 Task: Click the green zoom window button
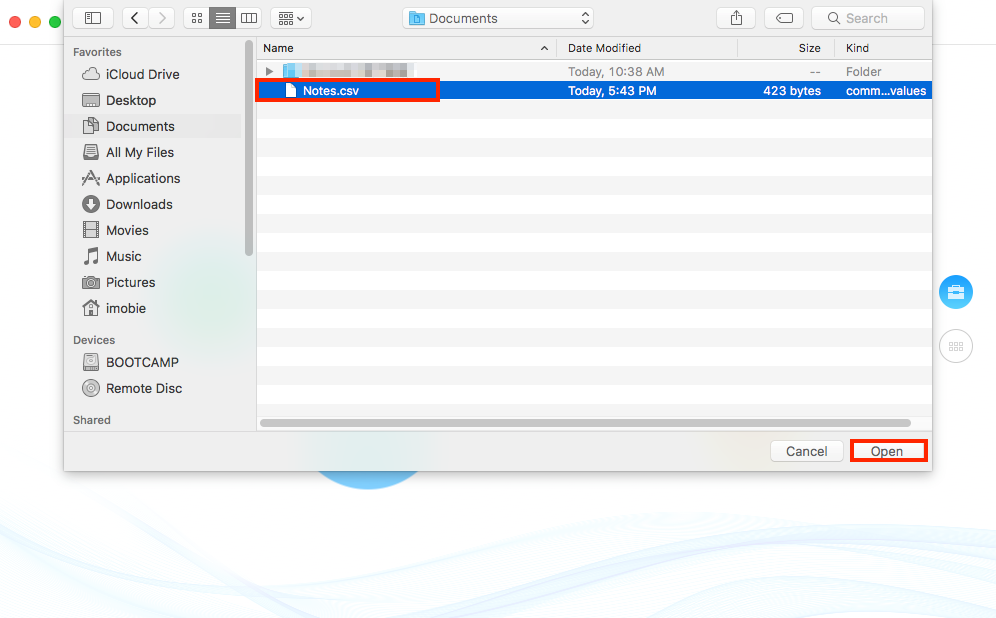click(x=55, y=22)
